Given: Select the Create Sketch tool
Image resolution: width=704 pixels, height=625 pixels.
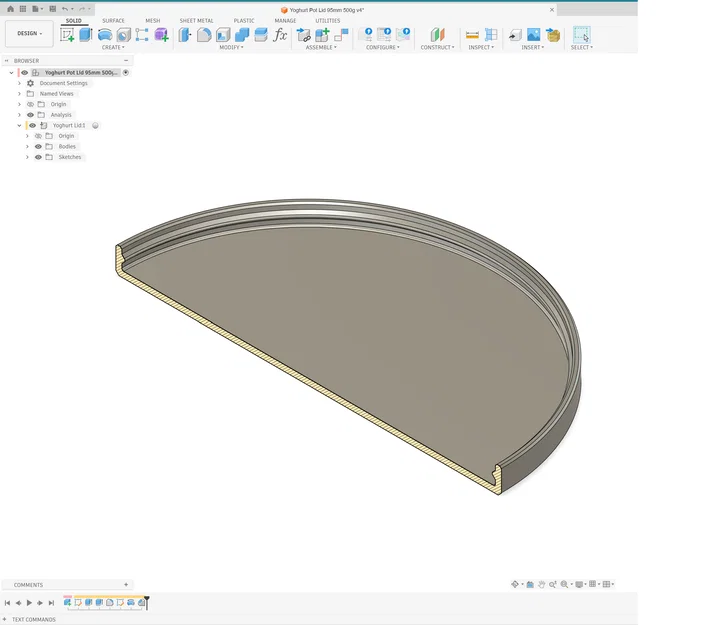Looking at the screenshot, I should tap(67, 35).
